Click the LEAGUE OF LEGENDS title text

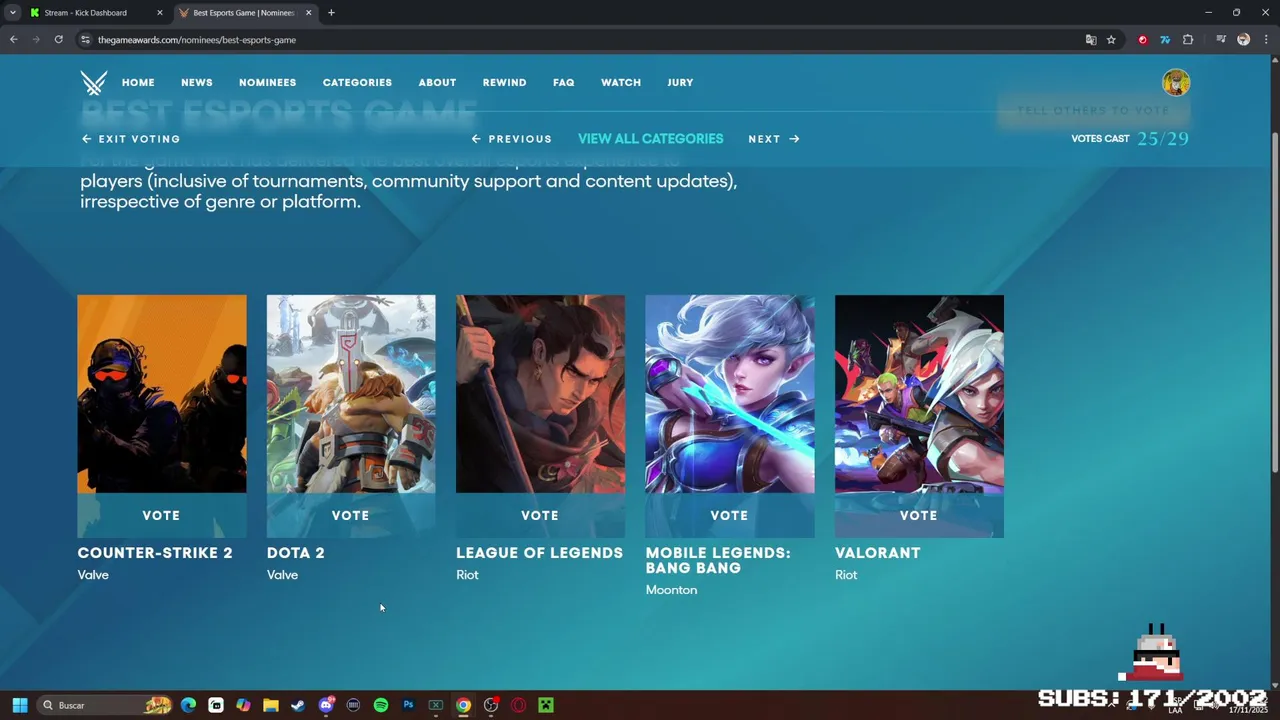pyautogui.click(x=539, y=553)
